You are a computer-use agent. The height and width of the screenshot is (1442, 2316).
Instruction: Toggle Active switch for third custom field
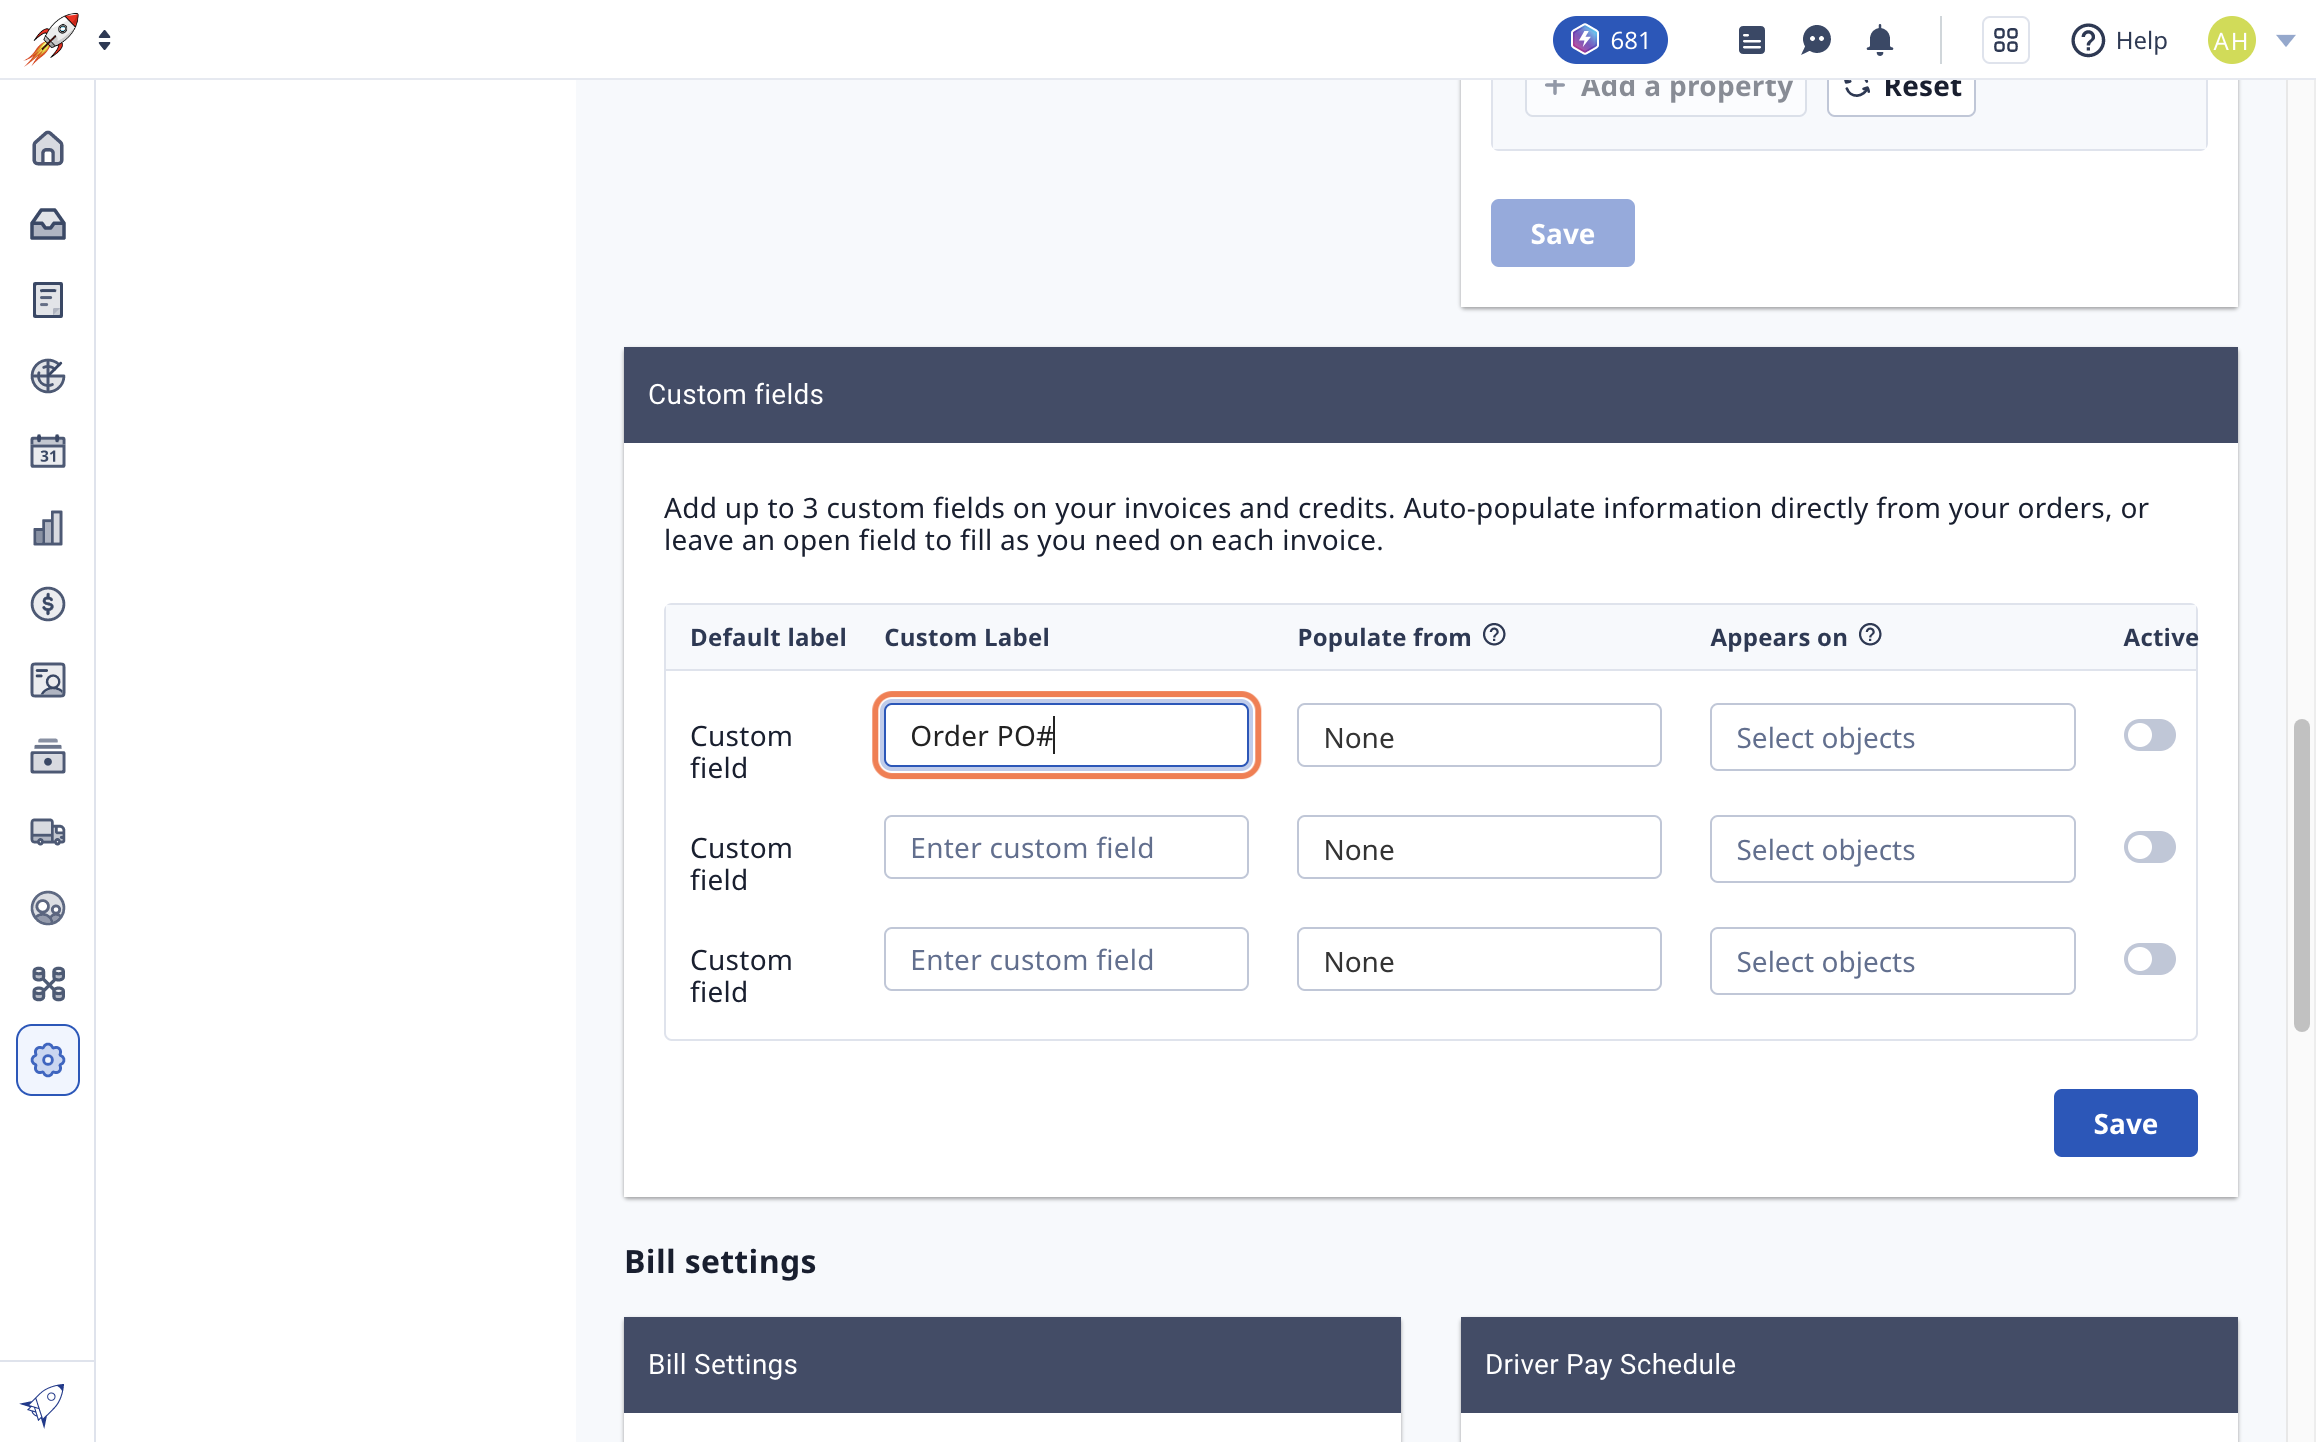[x=2148, y=959]
